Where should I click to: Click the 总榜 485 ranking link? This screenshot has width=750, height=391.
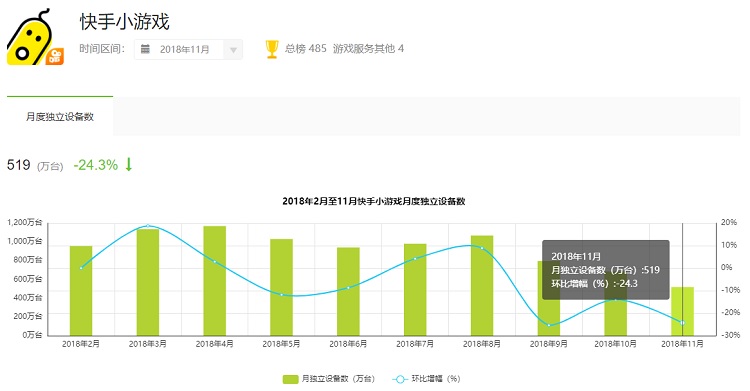click(x=306, y=48)
